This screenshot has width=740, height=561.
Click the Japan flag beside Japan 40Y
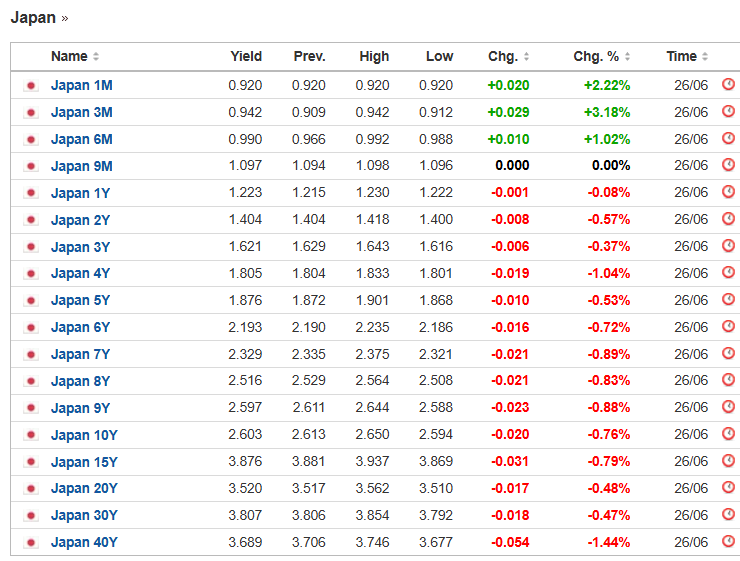point(31,543)
